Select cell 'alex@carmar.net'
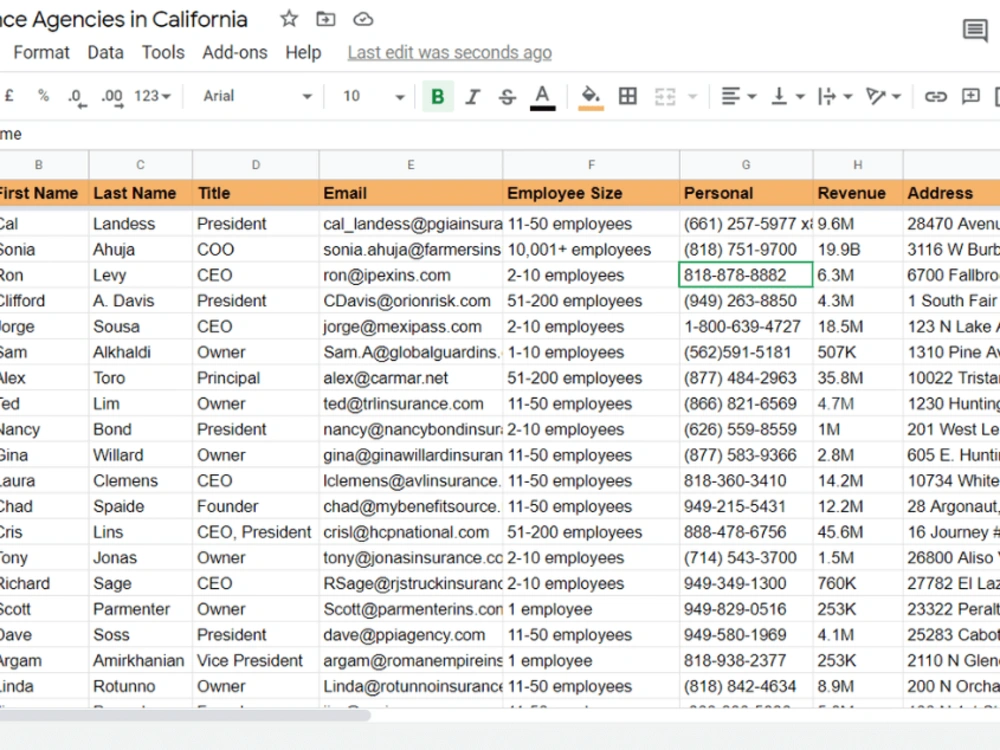The height and width of the screenshot is (750, 1000). point(411,378)
